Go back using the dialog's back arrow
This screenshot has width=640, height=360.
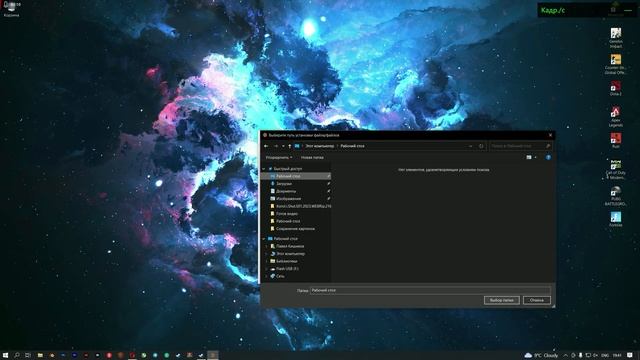pos(266,146)
